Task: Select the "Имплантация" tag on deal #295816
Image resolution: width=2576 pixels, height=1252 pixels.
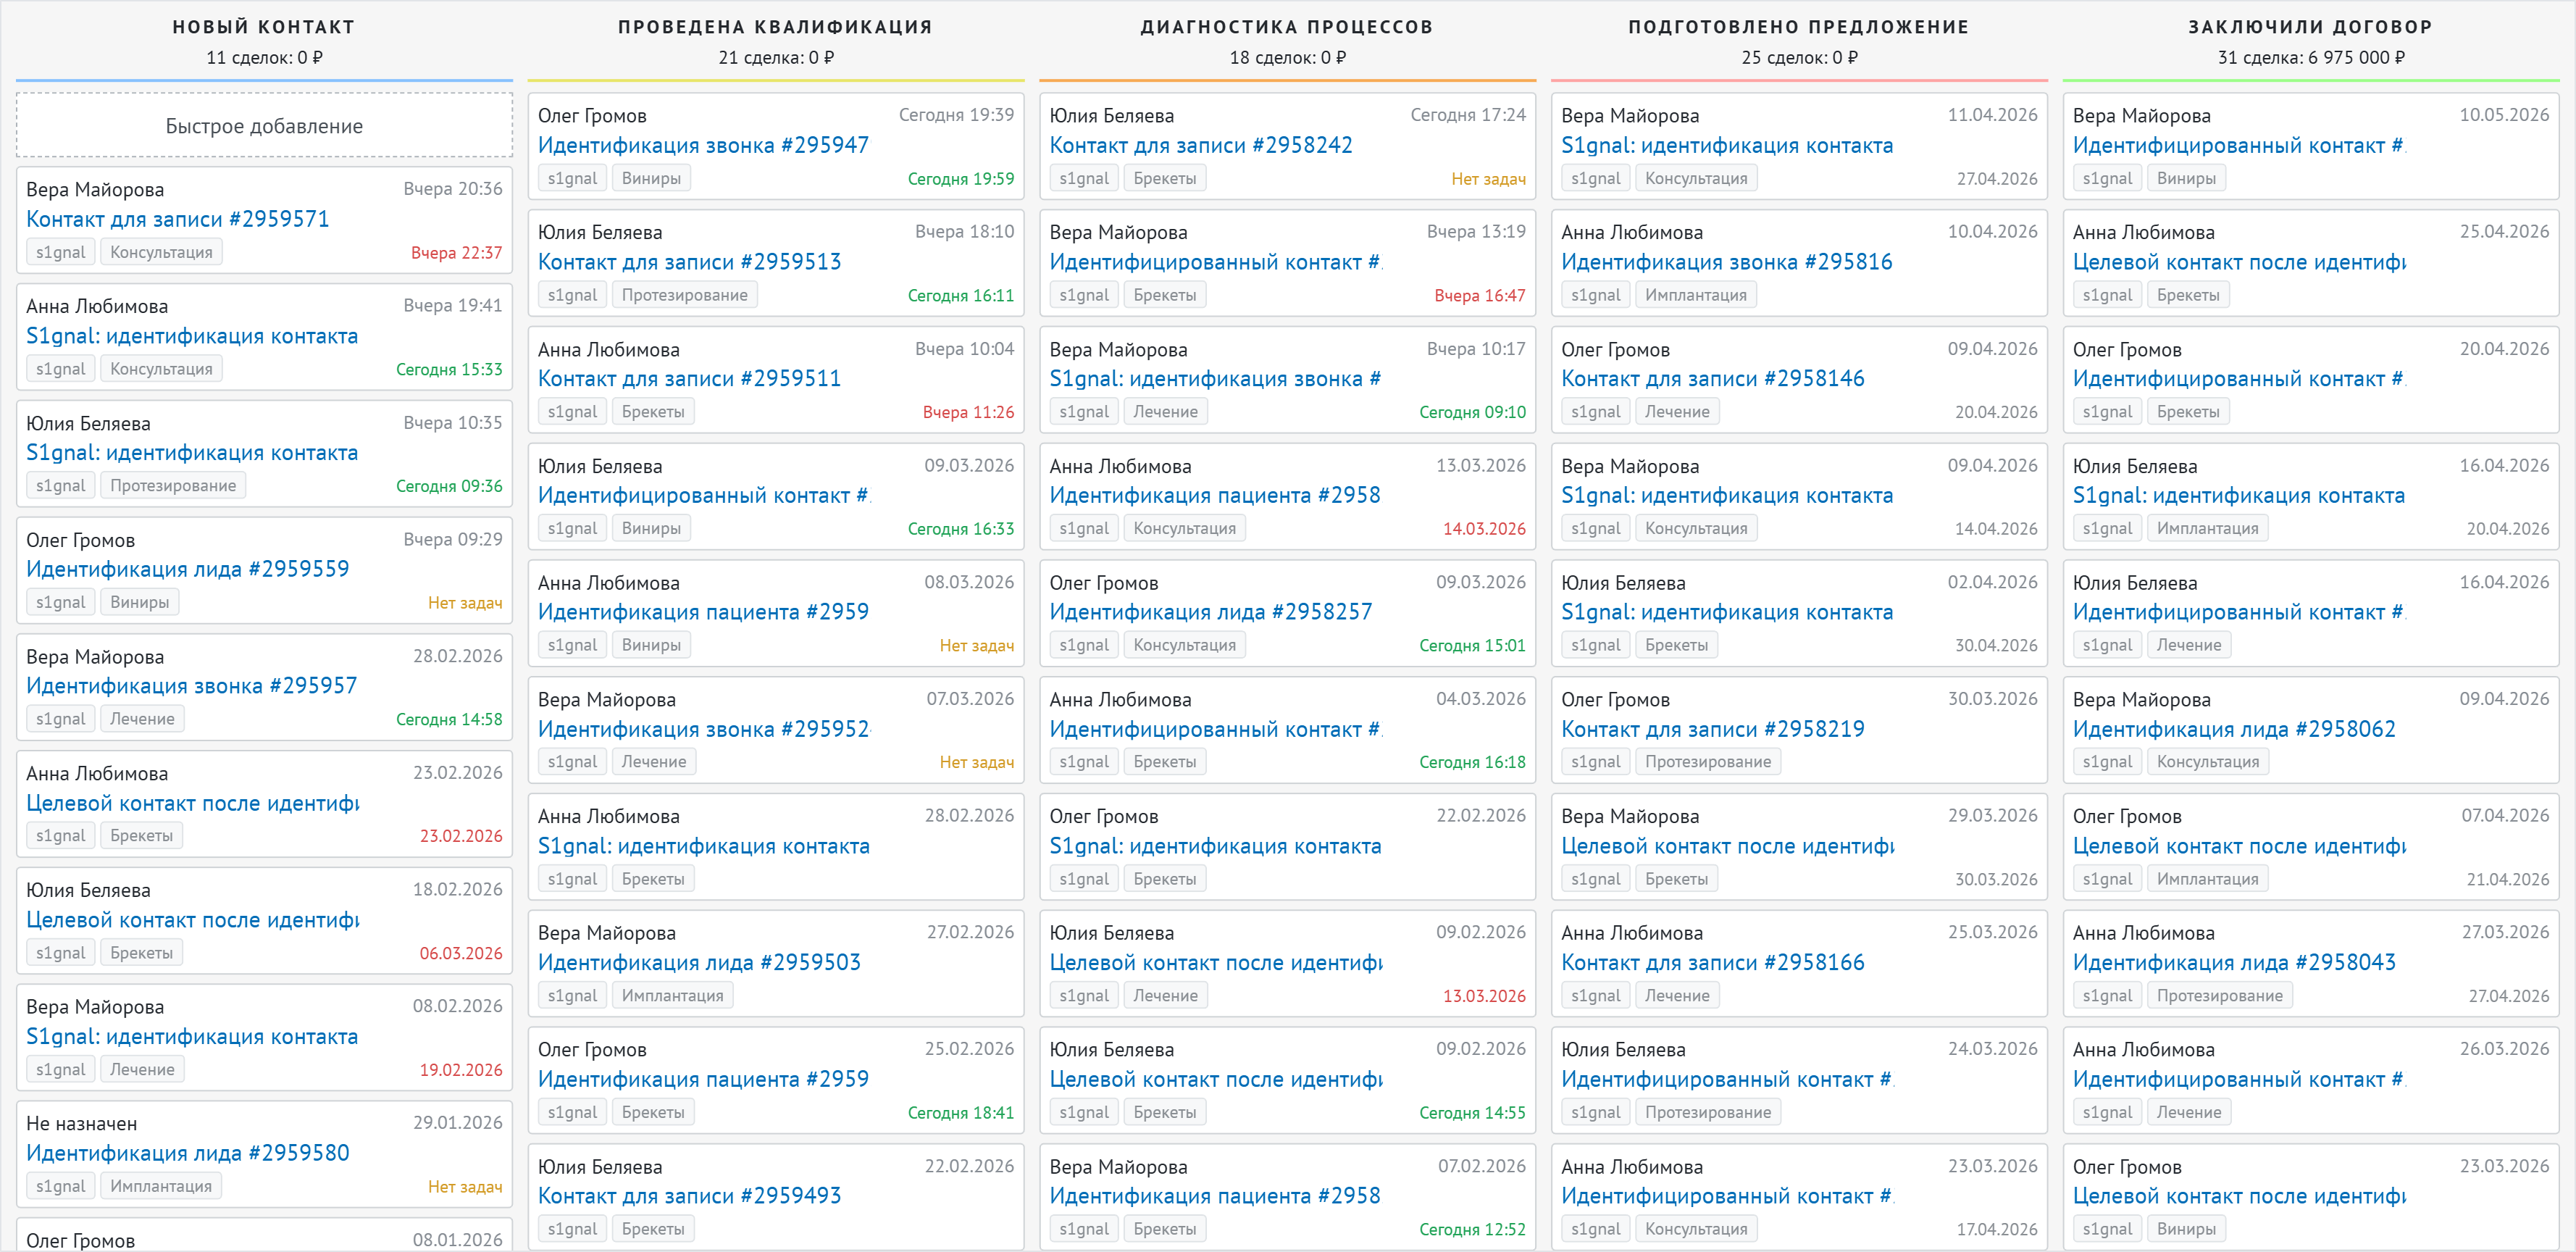Action: [x=1696, y=295]
